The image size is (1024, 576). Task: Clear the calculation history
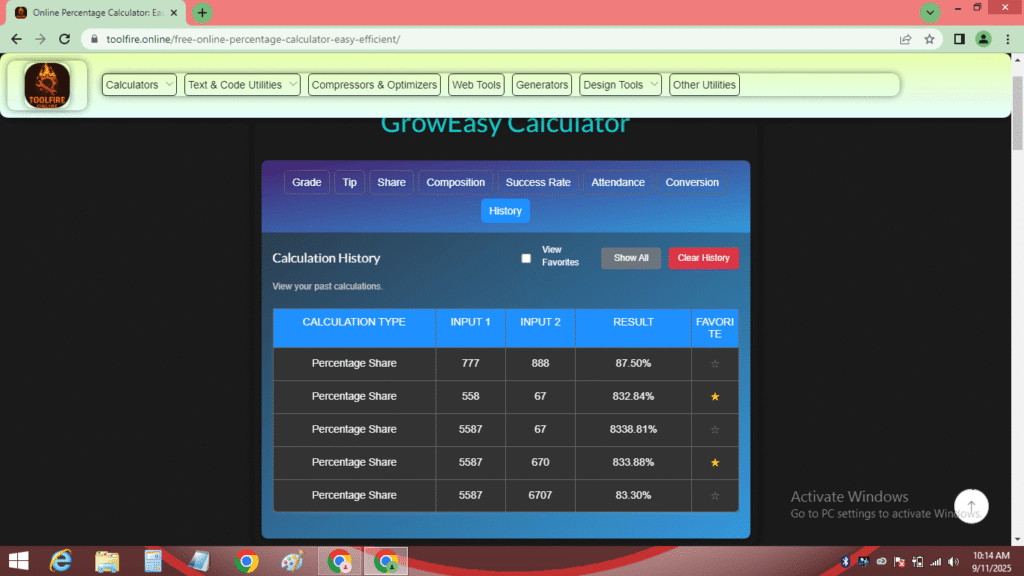coord(703,258)
